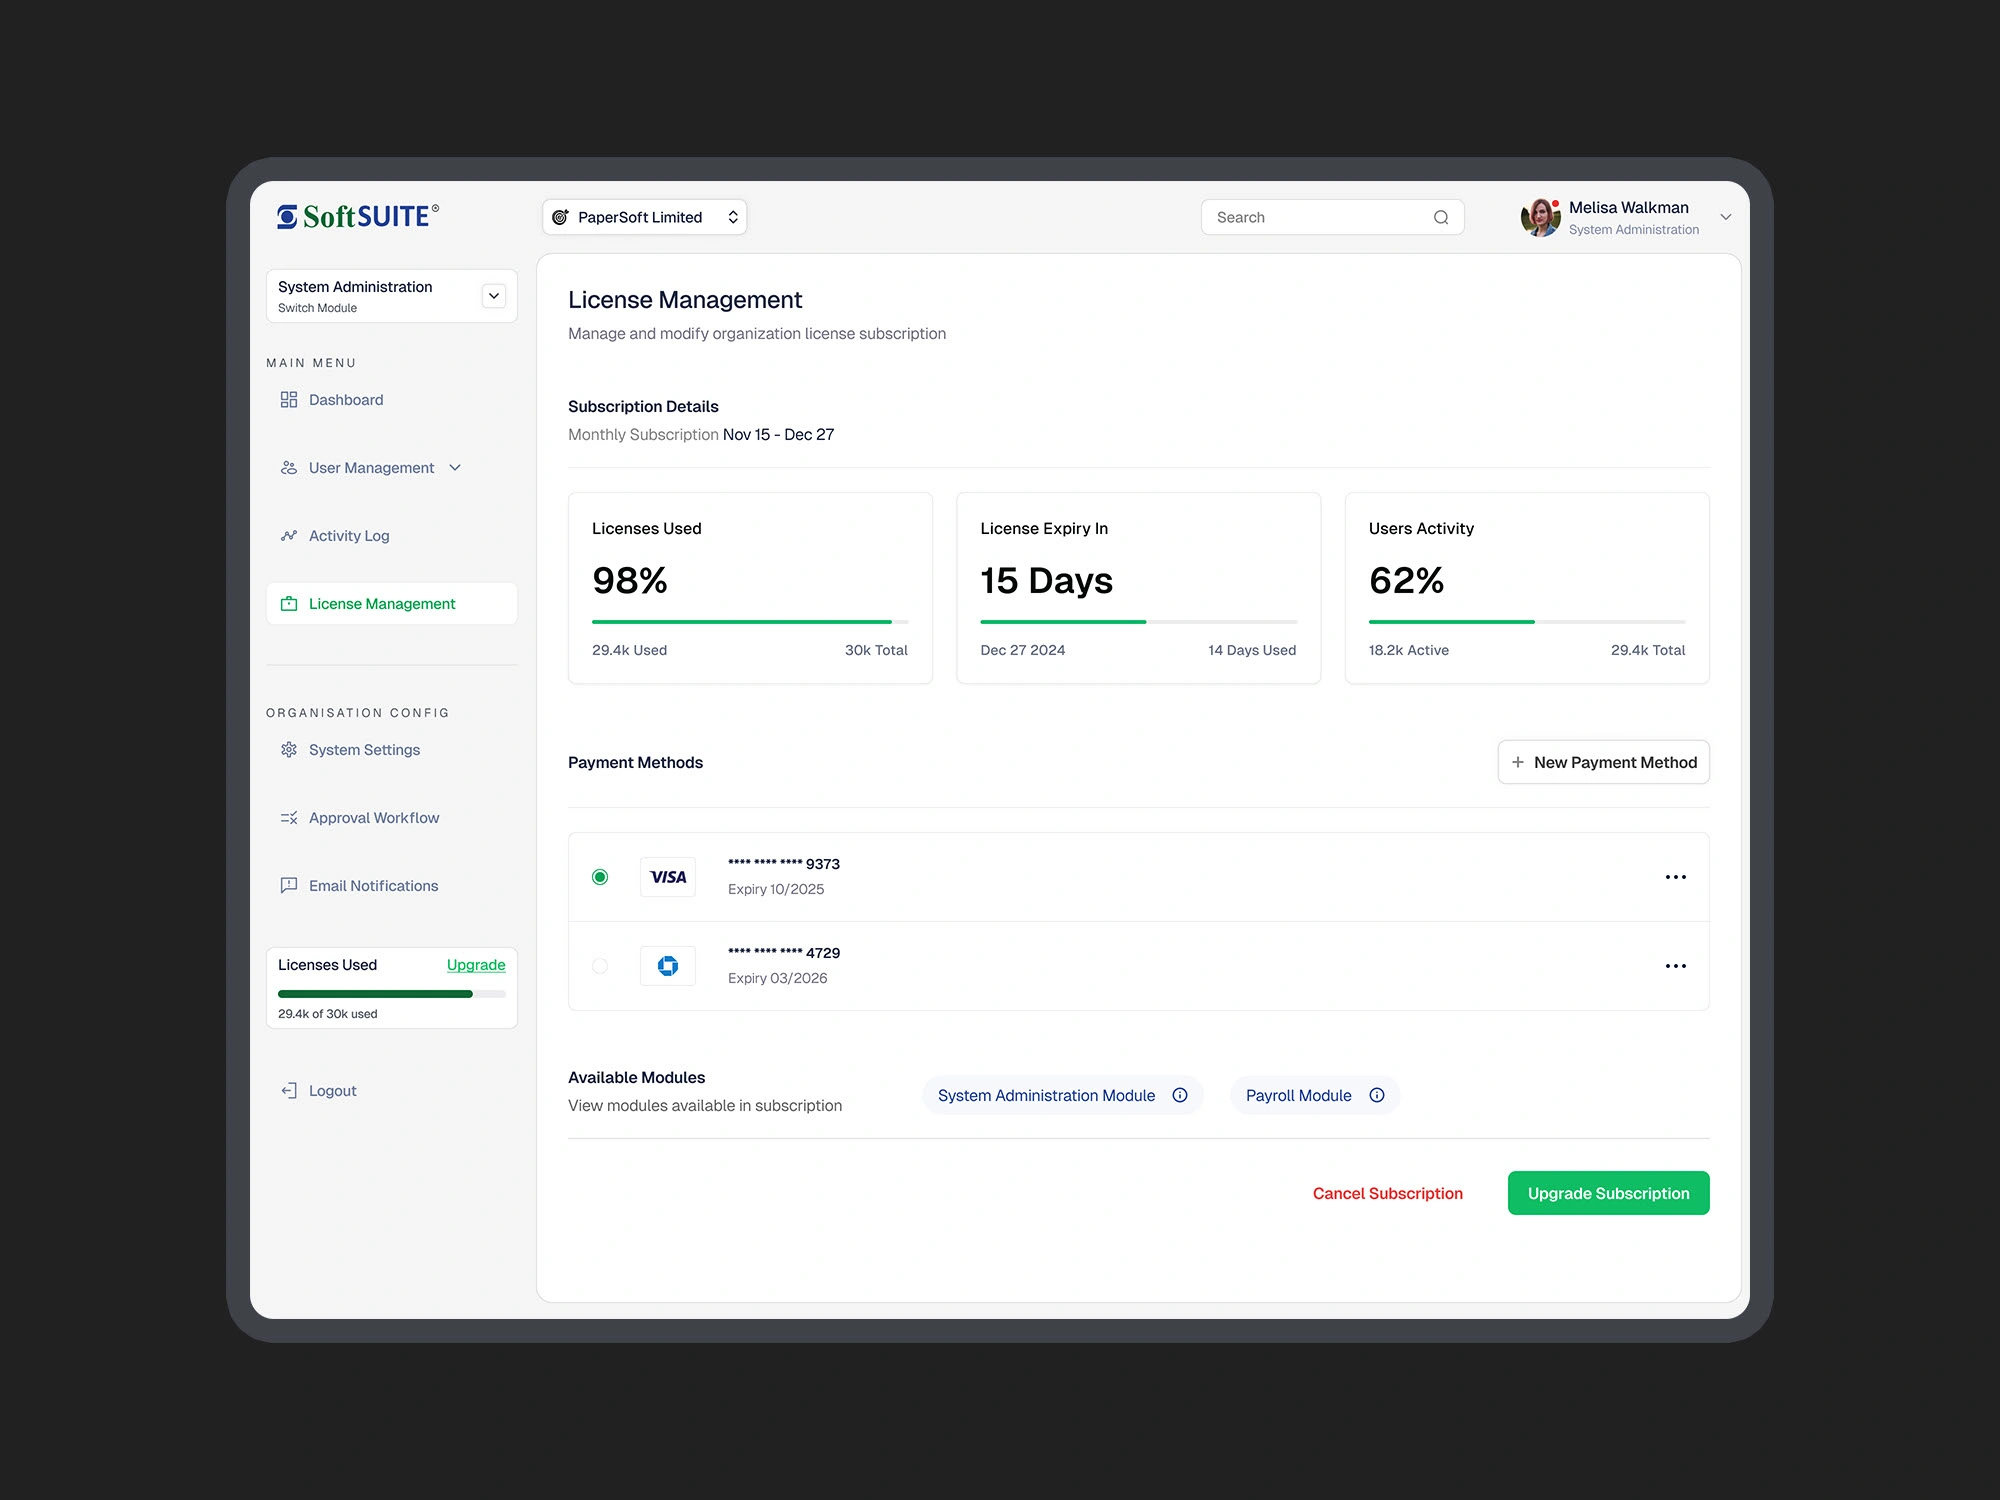Expand the User Management submenu chevron
2000x1500 pixels.
(x=455, y=468)
